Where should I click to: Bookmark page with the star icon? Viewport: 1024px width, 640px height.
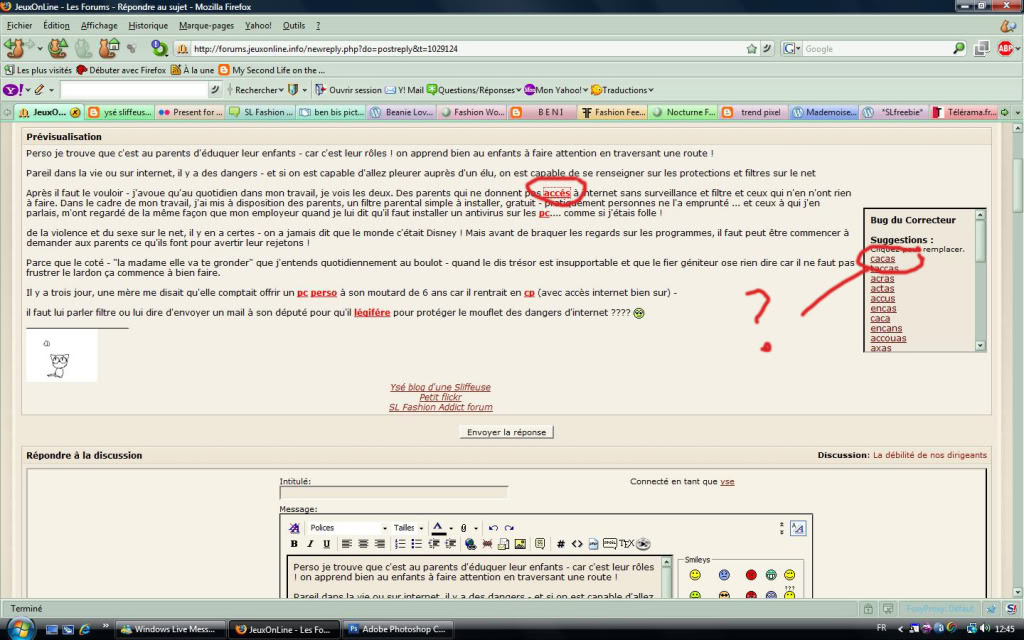(752, 49)
